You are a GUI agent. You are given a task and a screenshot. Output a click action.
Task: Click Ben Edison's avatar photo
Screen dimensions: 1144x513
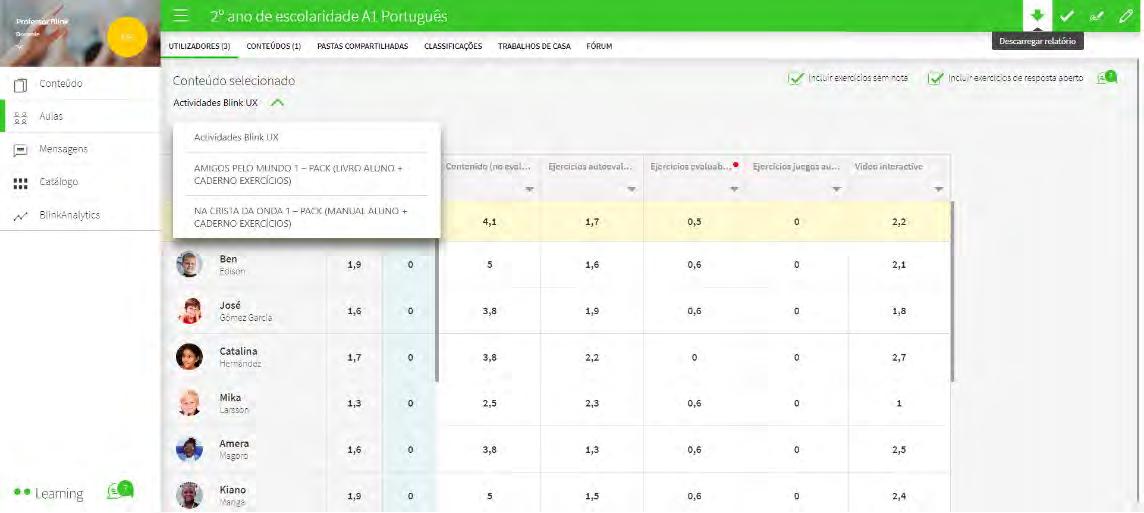click(190, 264)
